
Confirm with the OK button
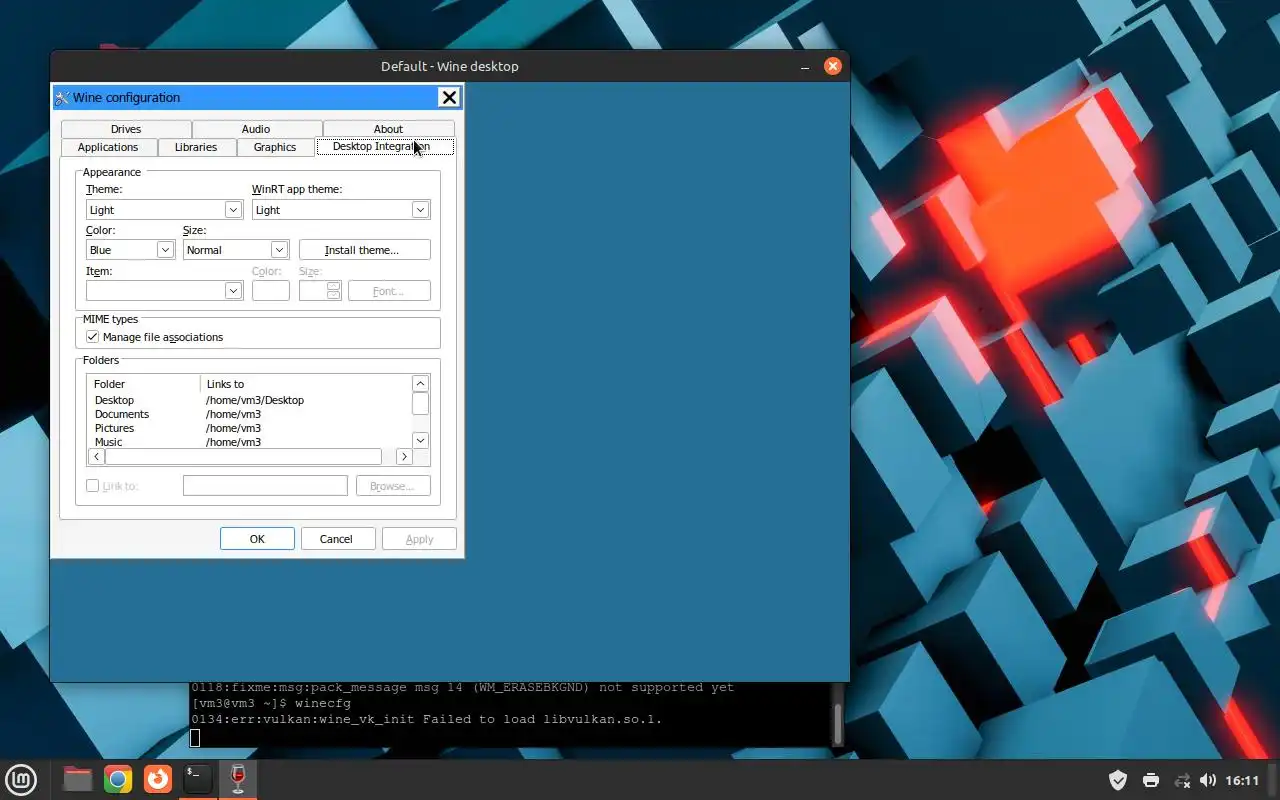(x=257, y=539)
